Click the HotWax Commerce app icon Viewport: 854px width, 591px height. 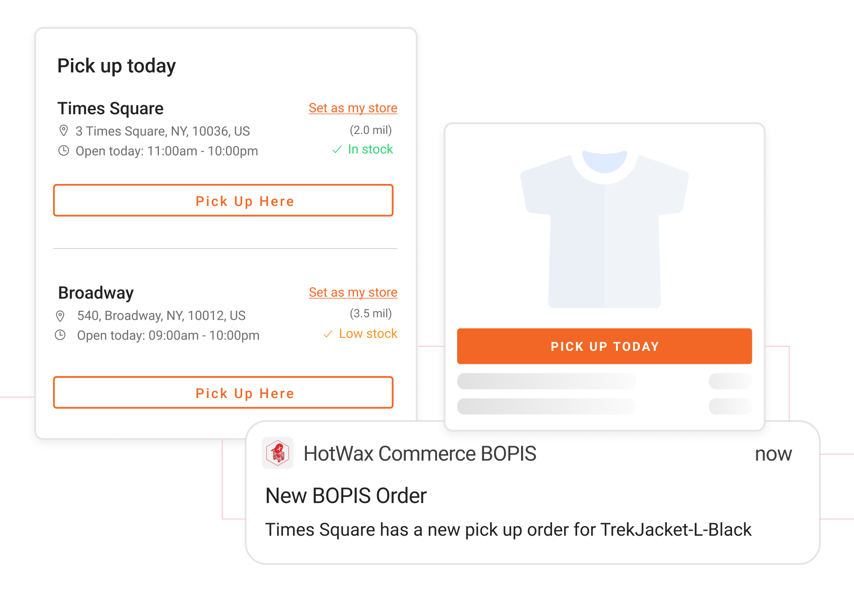point(278,453)
